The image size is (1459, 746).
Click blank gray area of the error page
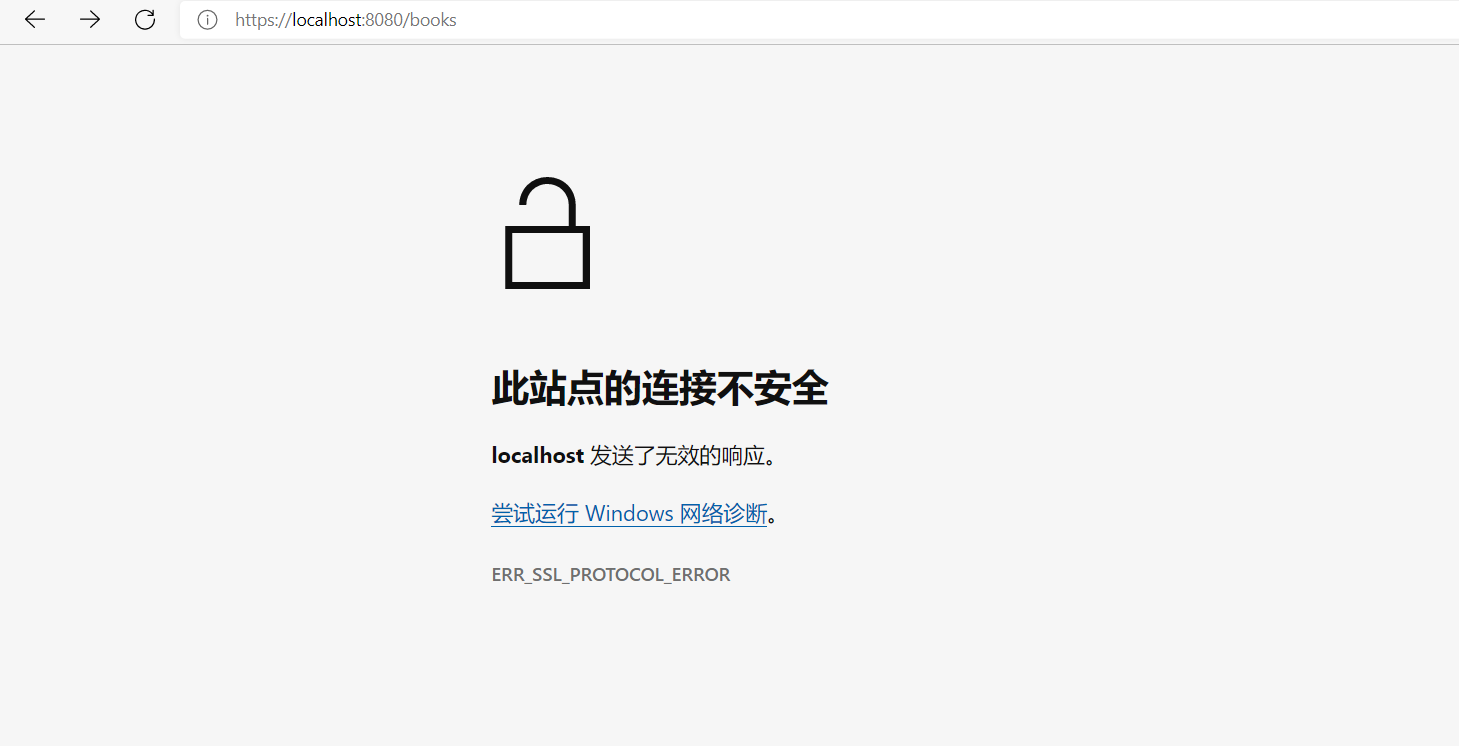[1100, 400]
